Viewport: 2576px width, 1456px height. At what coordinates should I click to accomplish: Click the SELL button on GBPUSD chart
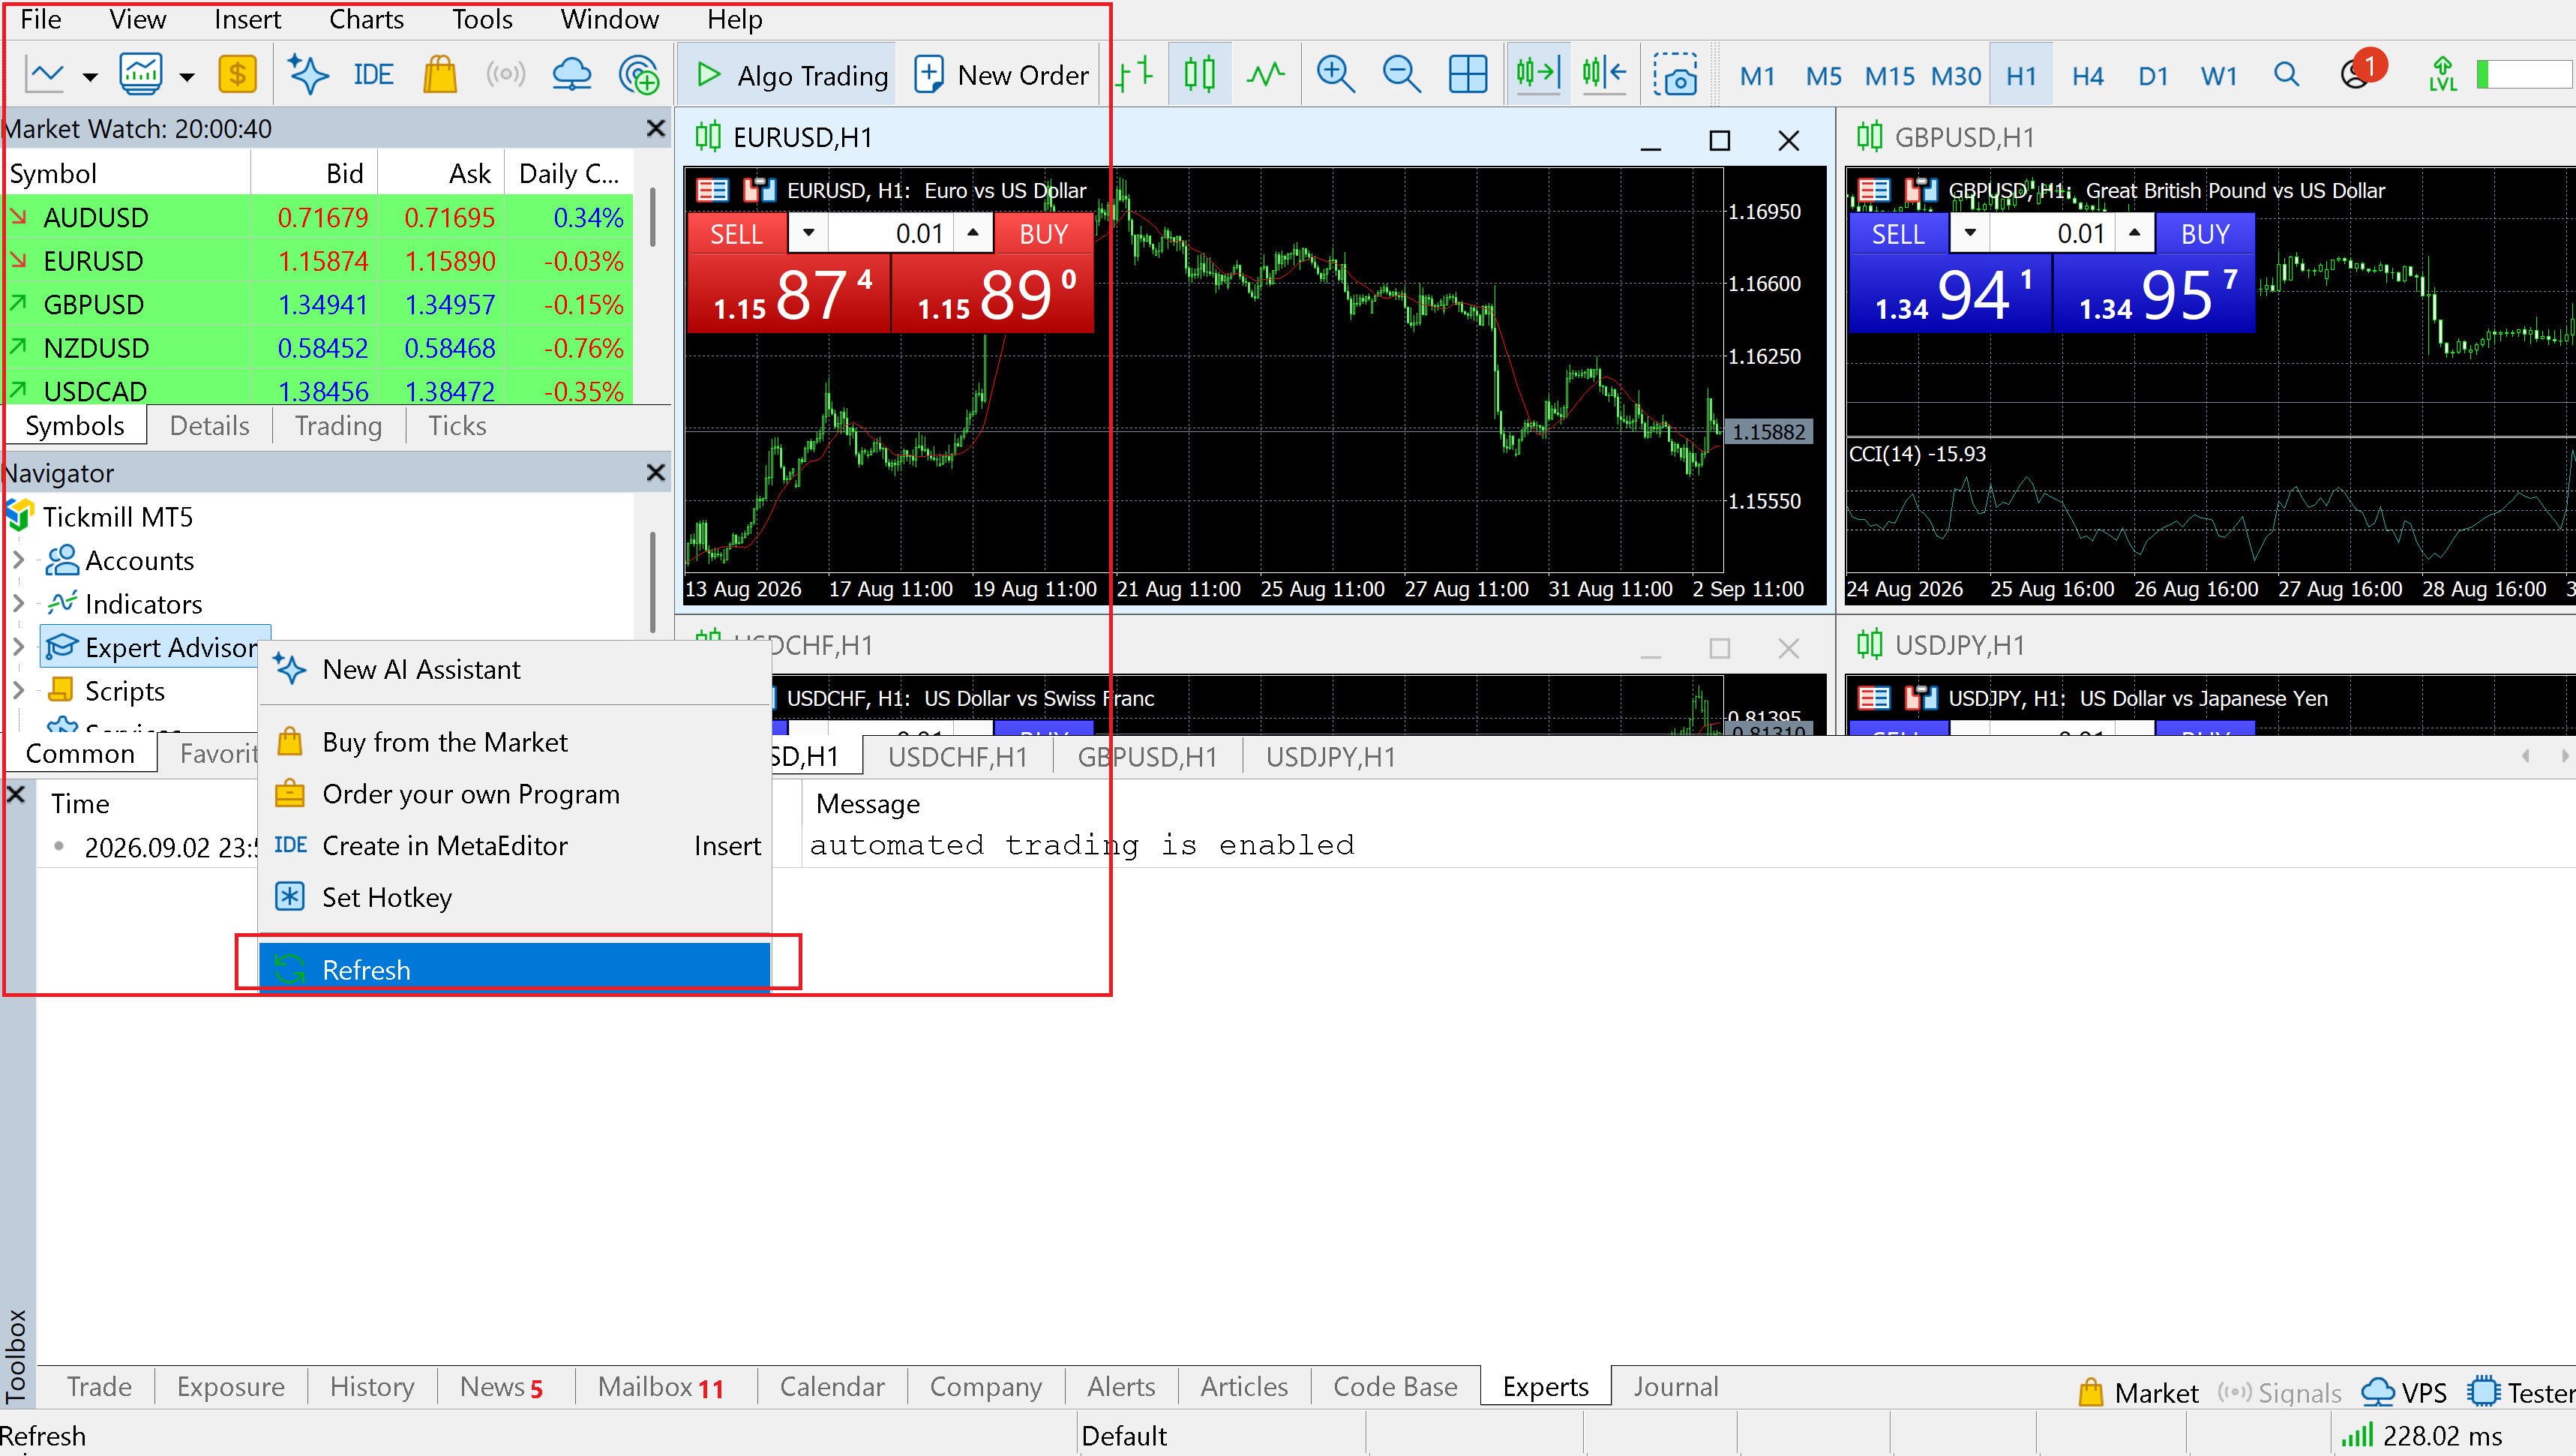pos(1897,233)
